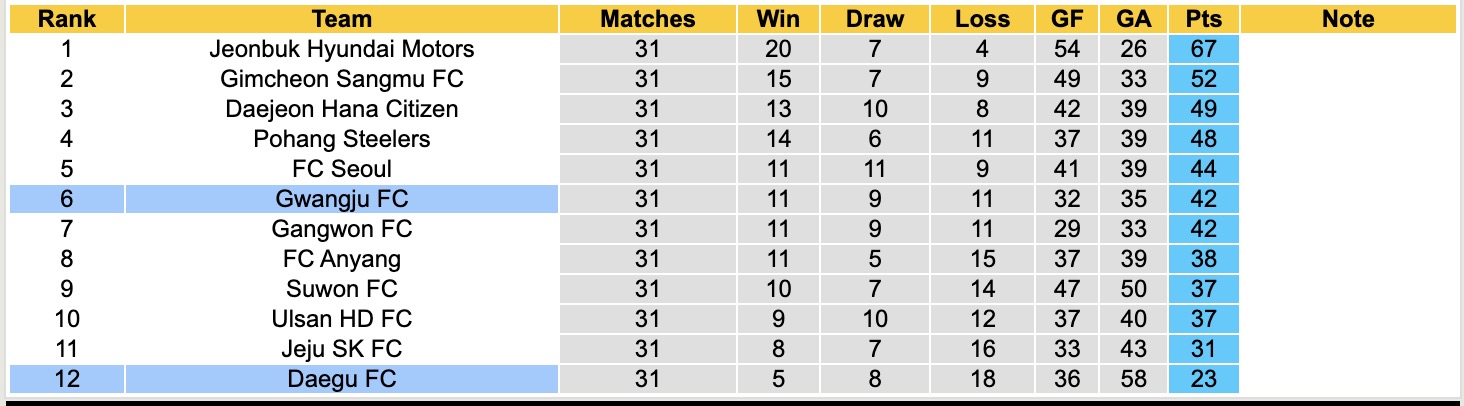Click the Win column header
This screenshot has height=406, width=1464.
coord(778,19)
